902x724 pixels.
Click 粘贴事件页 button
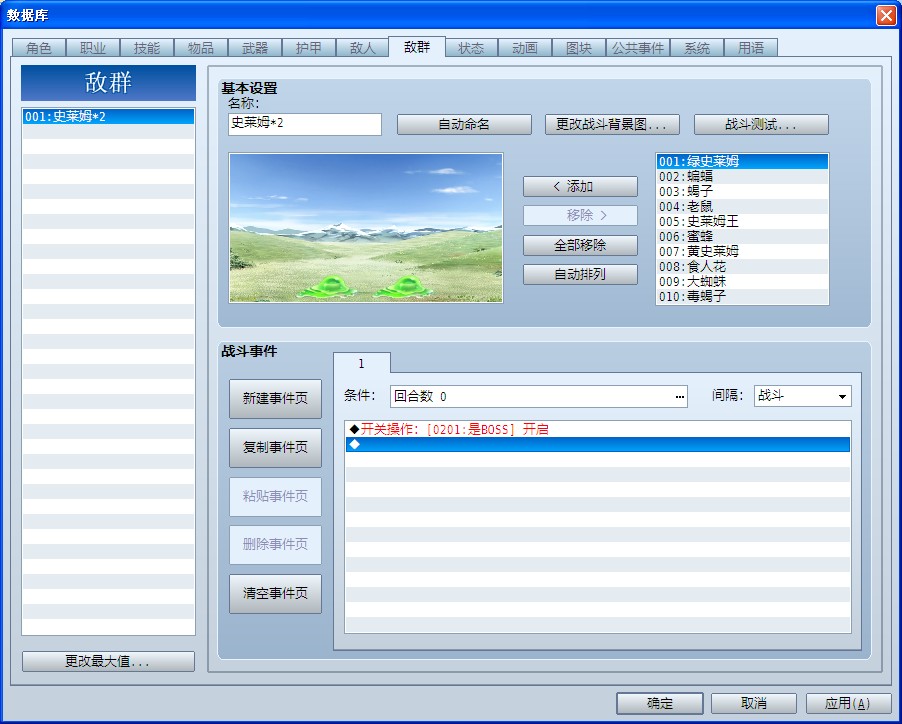coord(276,496)
